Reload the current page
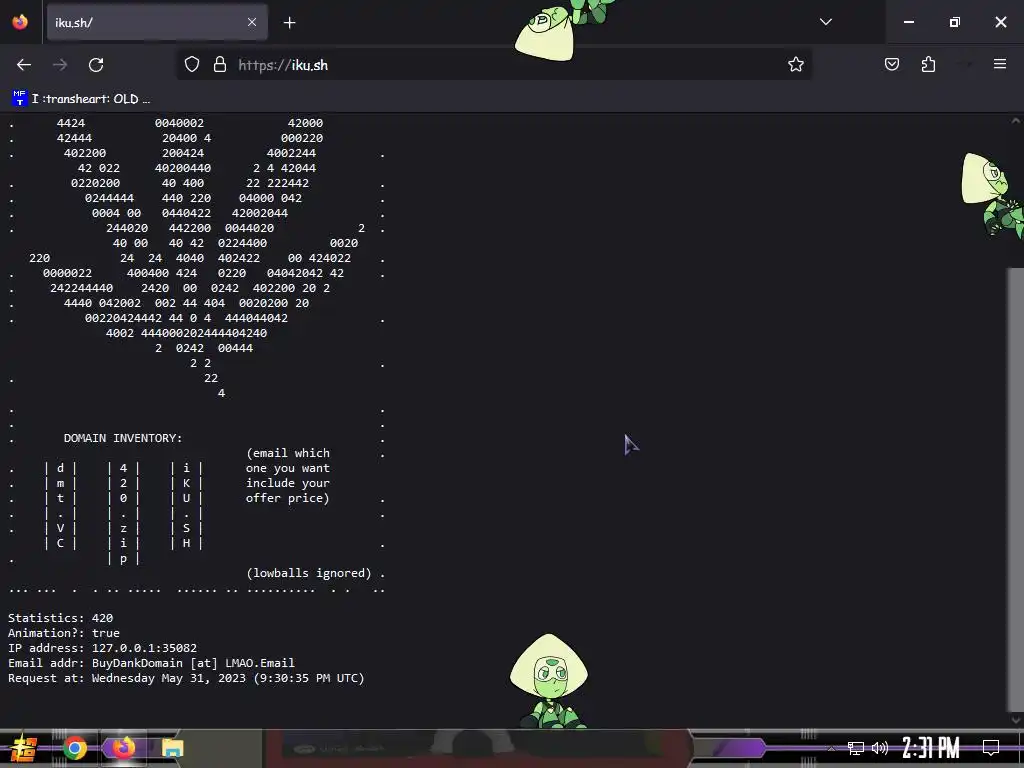 coord(96,65)
